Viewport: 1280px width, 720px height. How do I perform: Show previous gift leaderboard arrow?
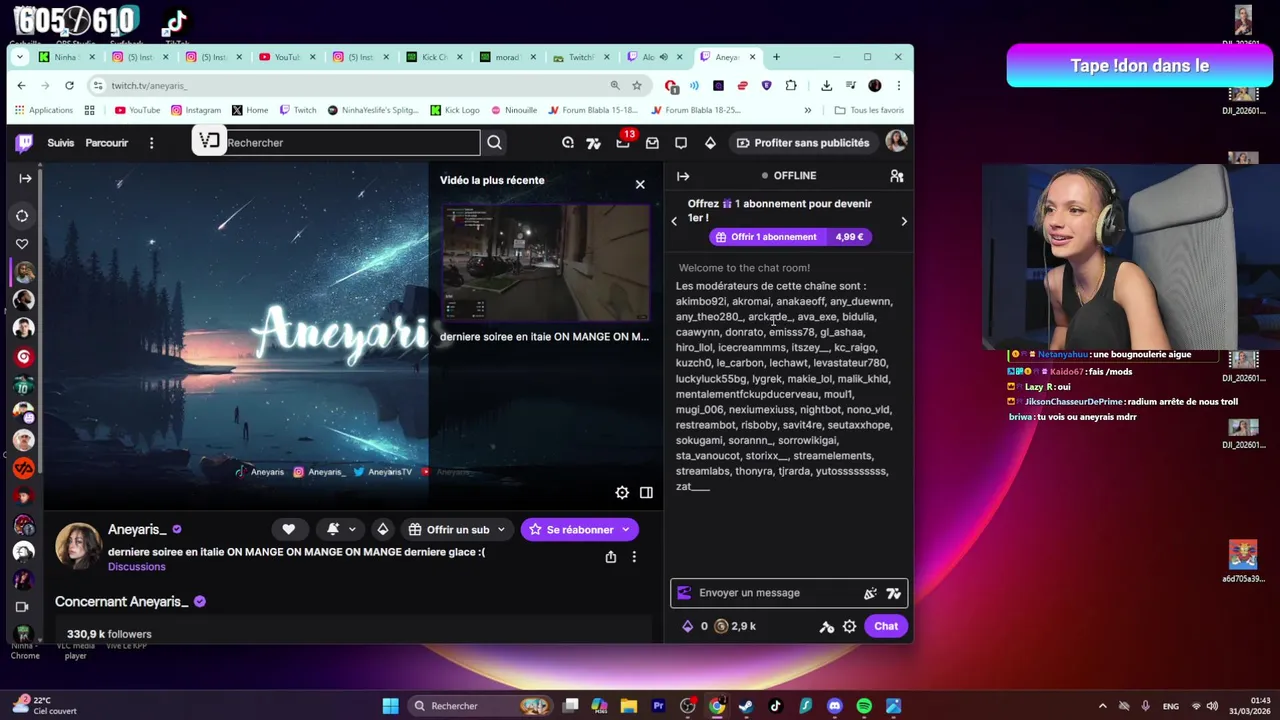pyautogui.click(x=674, y=221)
